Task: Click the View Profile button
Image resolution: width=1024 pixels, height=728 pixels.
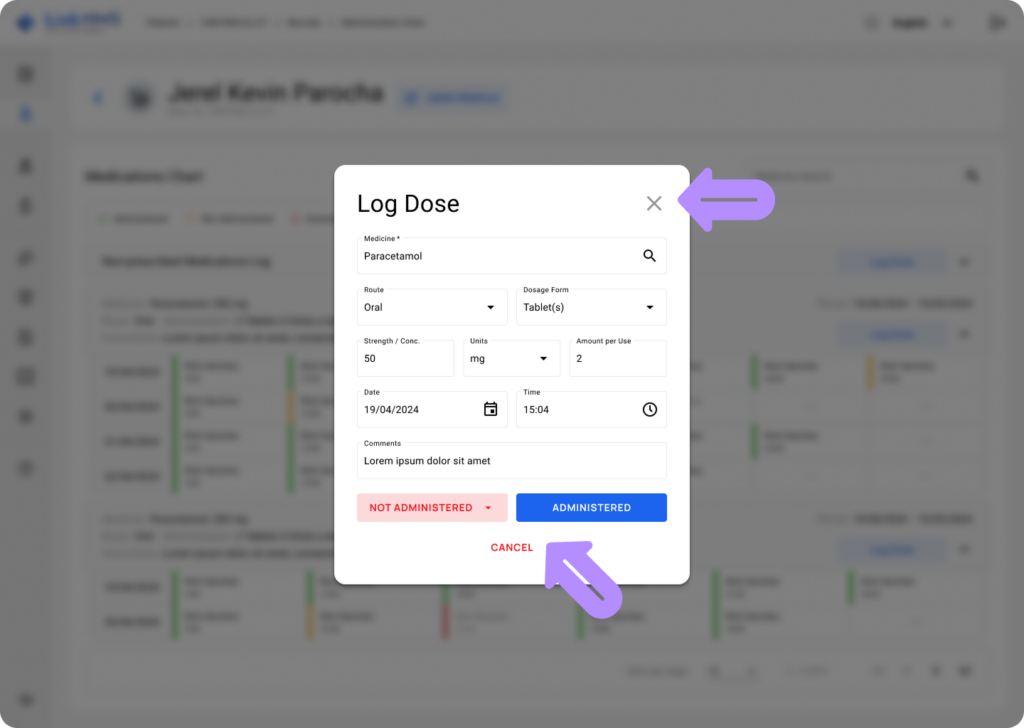Action: pyautogui.click(x=452, y=98)
